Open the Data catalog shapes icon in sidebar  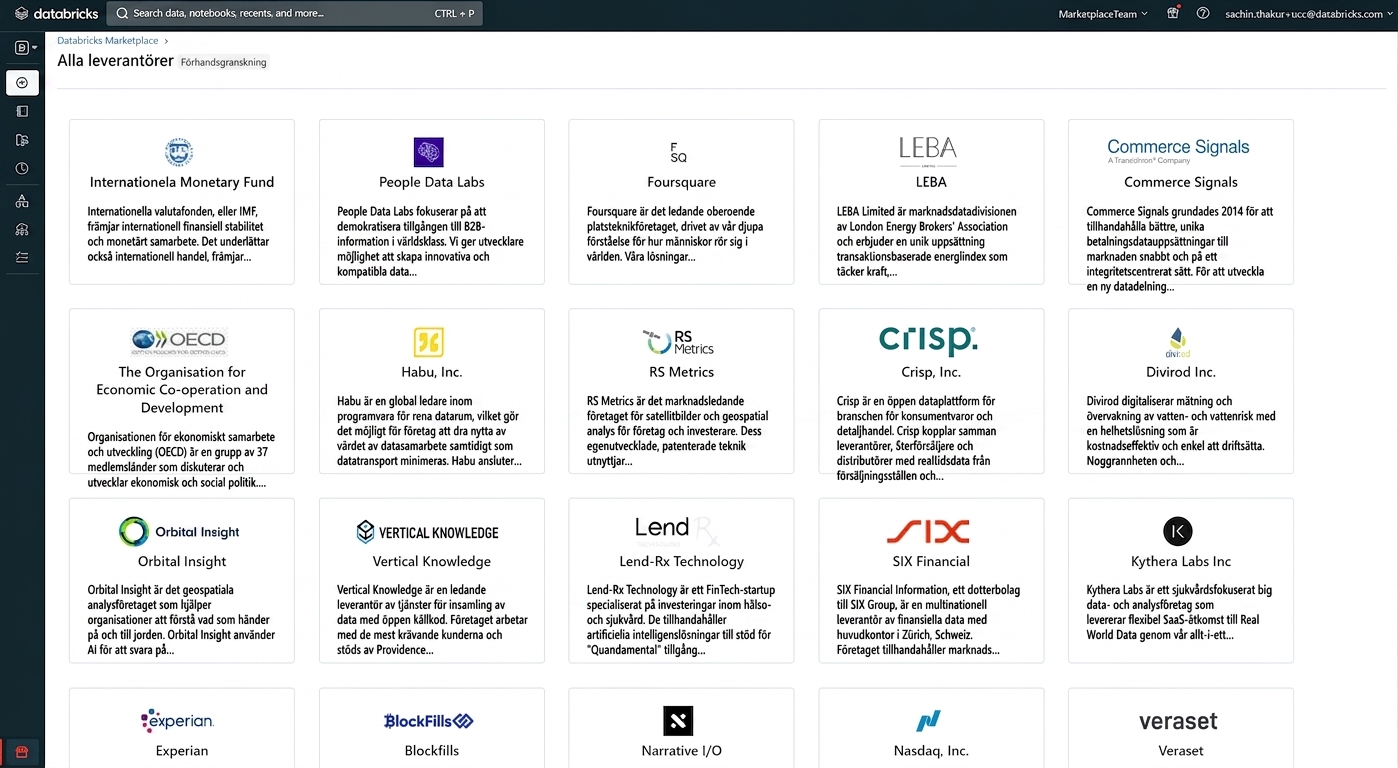(x=22, y=201)
